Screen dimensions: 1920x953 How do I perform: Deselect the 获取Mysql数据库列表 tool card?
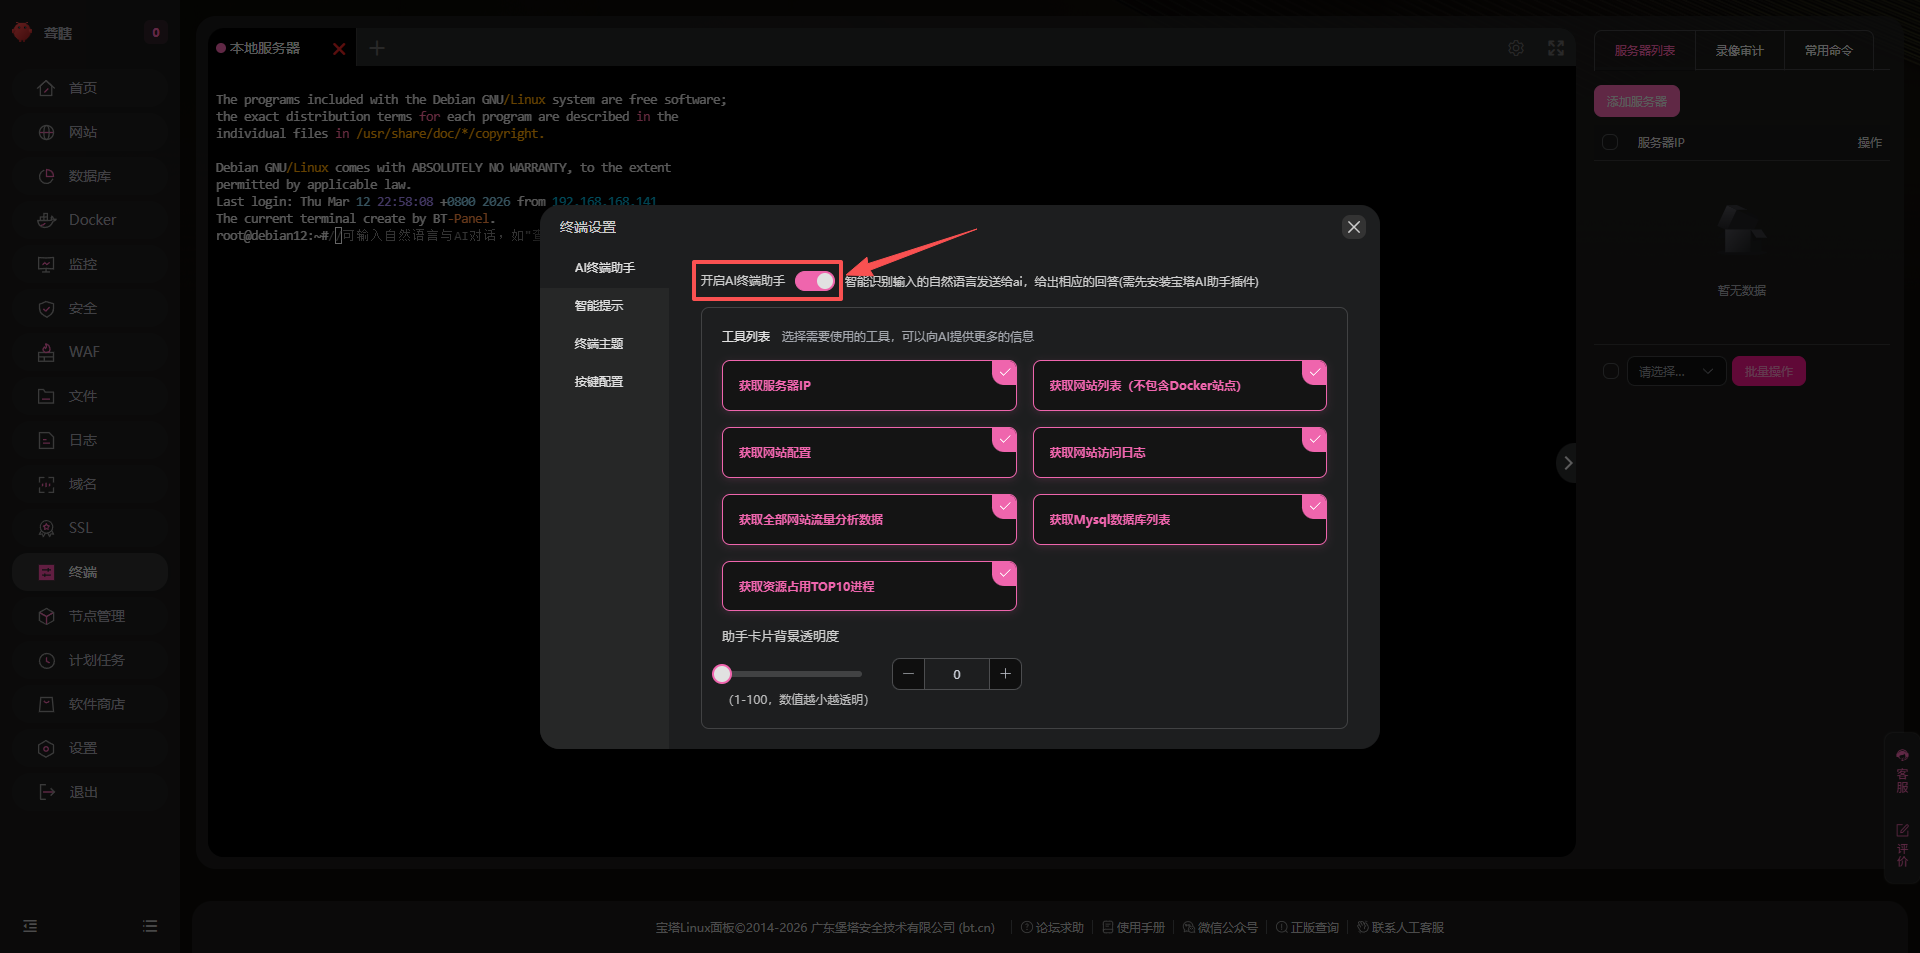tap(1178, 519)
